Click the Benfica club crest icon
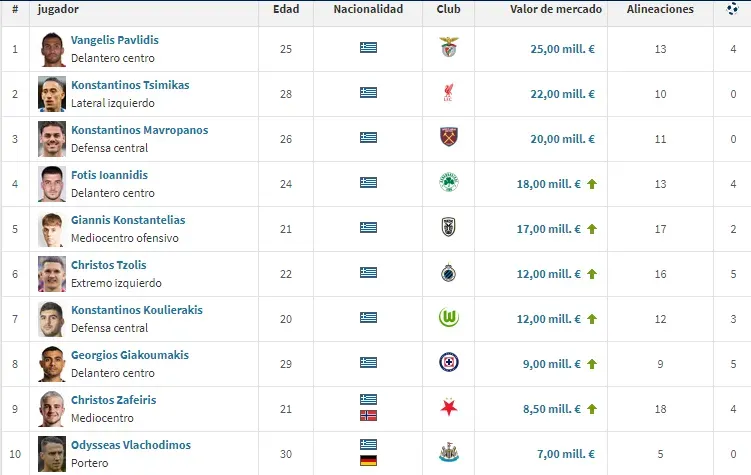Image resolution: width=751 pixels, height=475 pixels. (448, 48)
